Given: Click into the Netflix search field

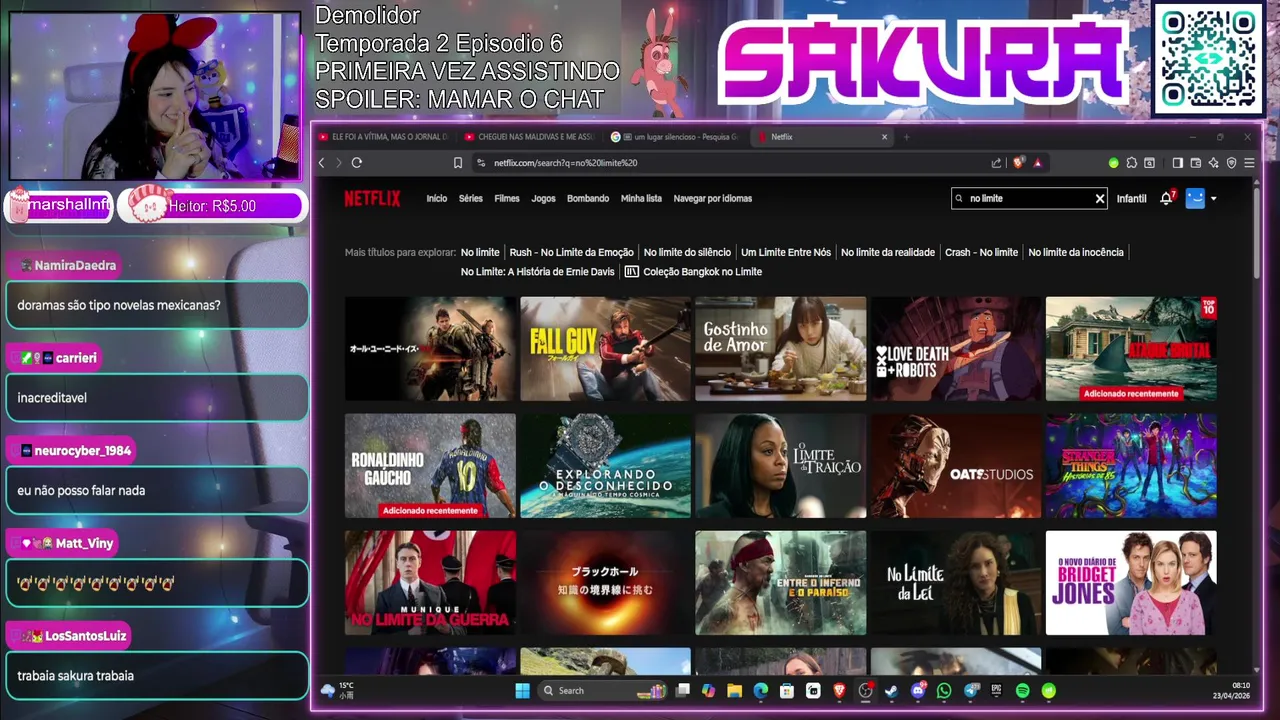Looking at the screenshot, I should click(x=1028, y=198).
